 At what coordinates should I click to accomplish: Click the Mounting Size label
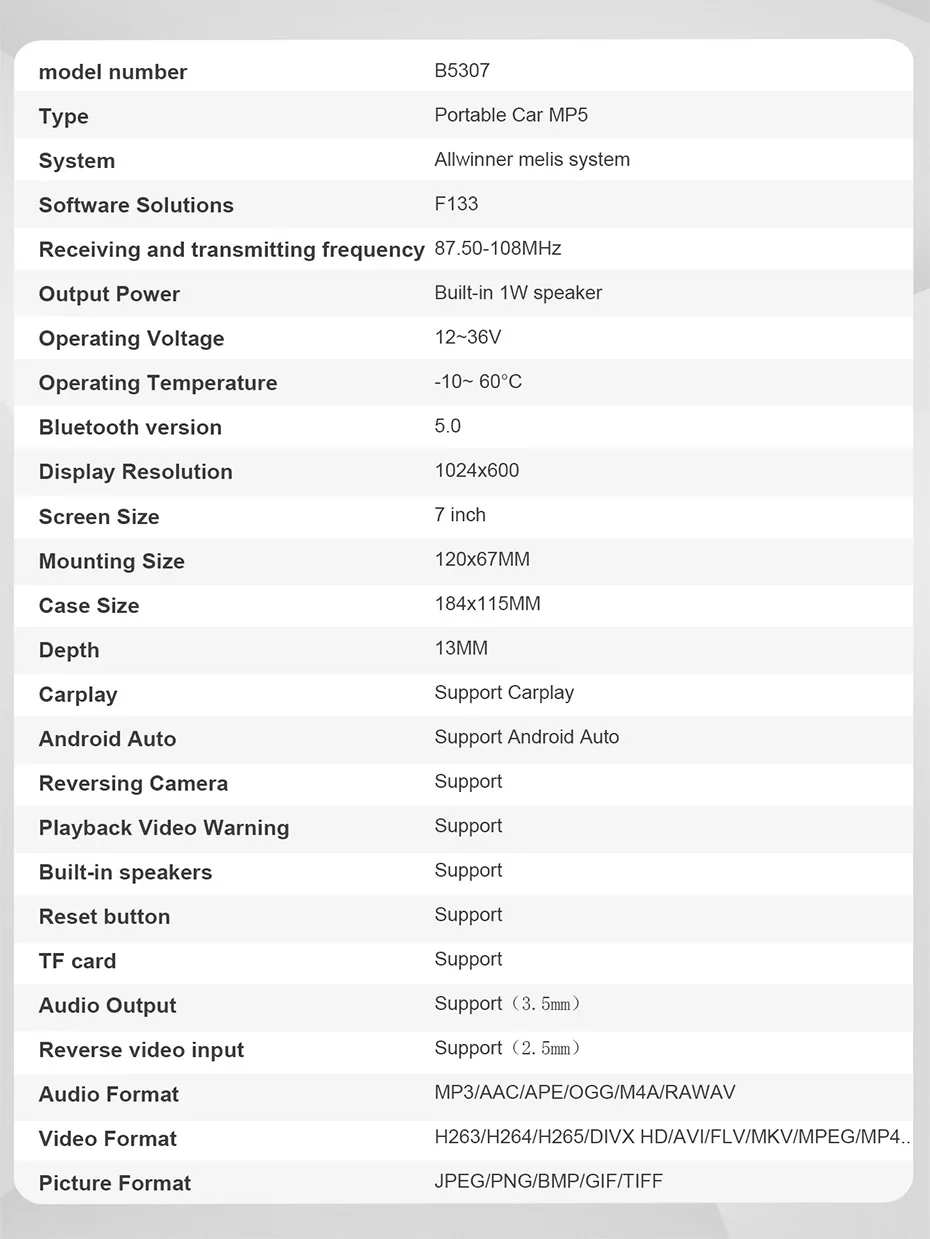click(112, 561)
